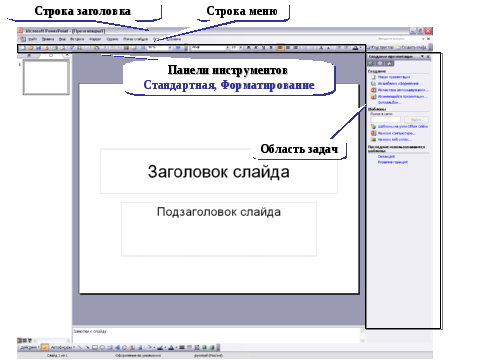Click drawing toolbar Font Color icon

pyautogui.click(x=171, y=347)
